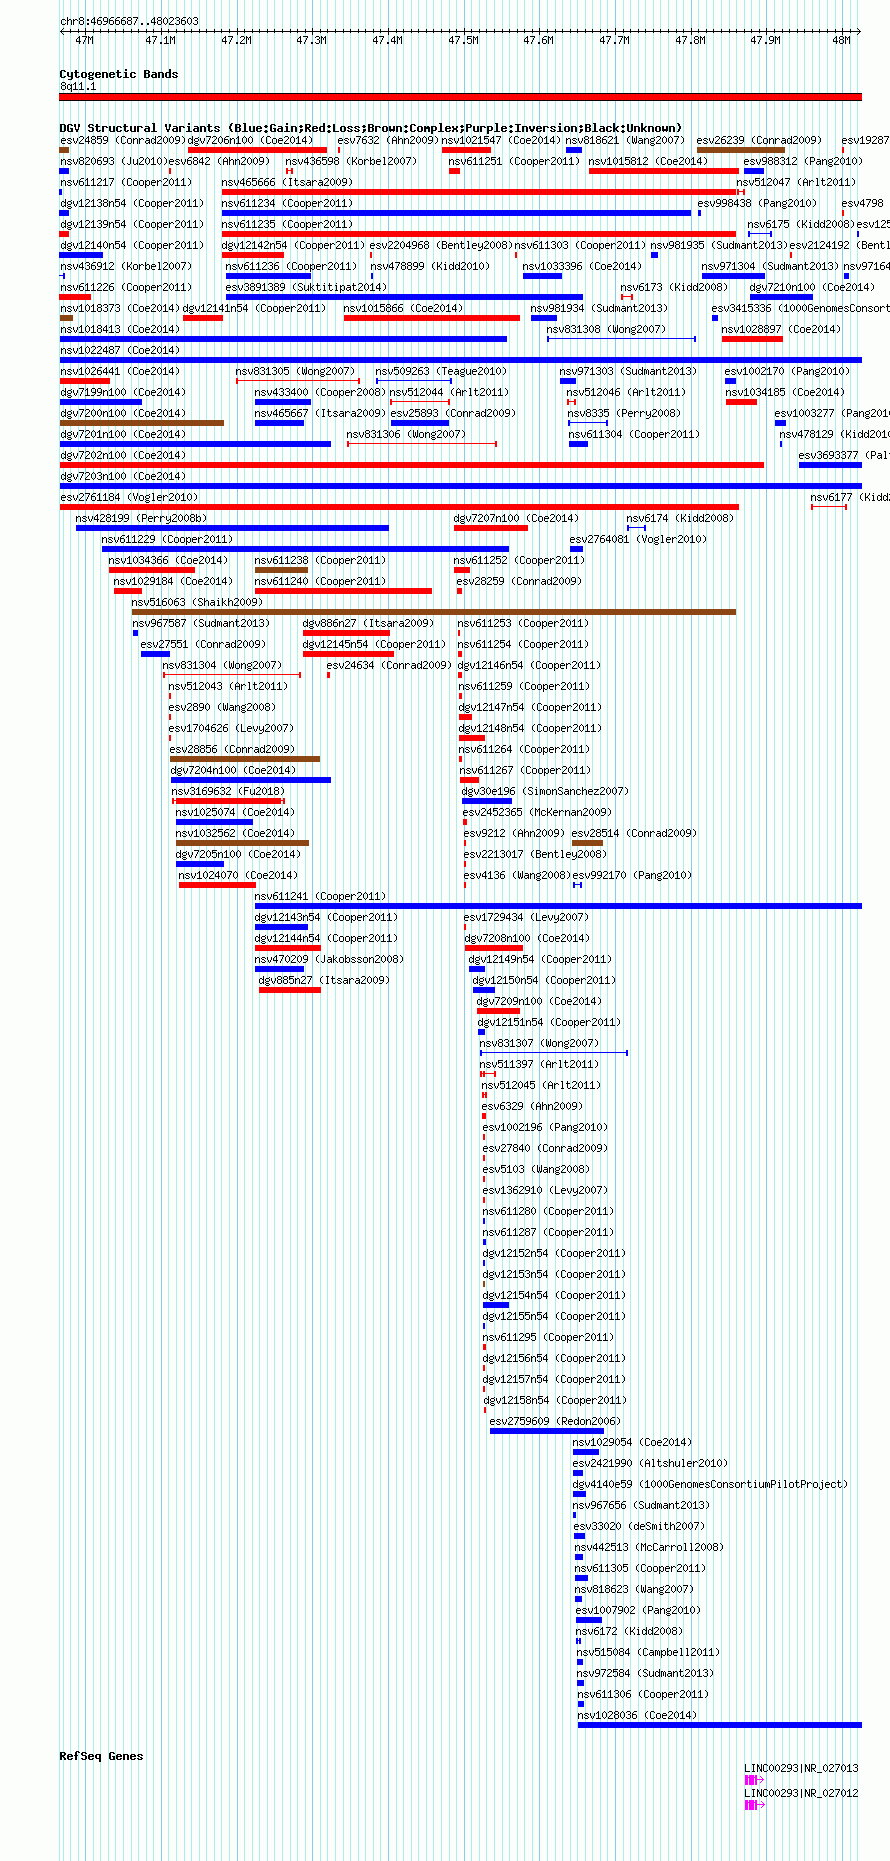This screenshot has height=1861, width=890.
Task: Click variant nsv1034185 (Coe2014) label
Action: tap(785, 392)
